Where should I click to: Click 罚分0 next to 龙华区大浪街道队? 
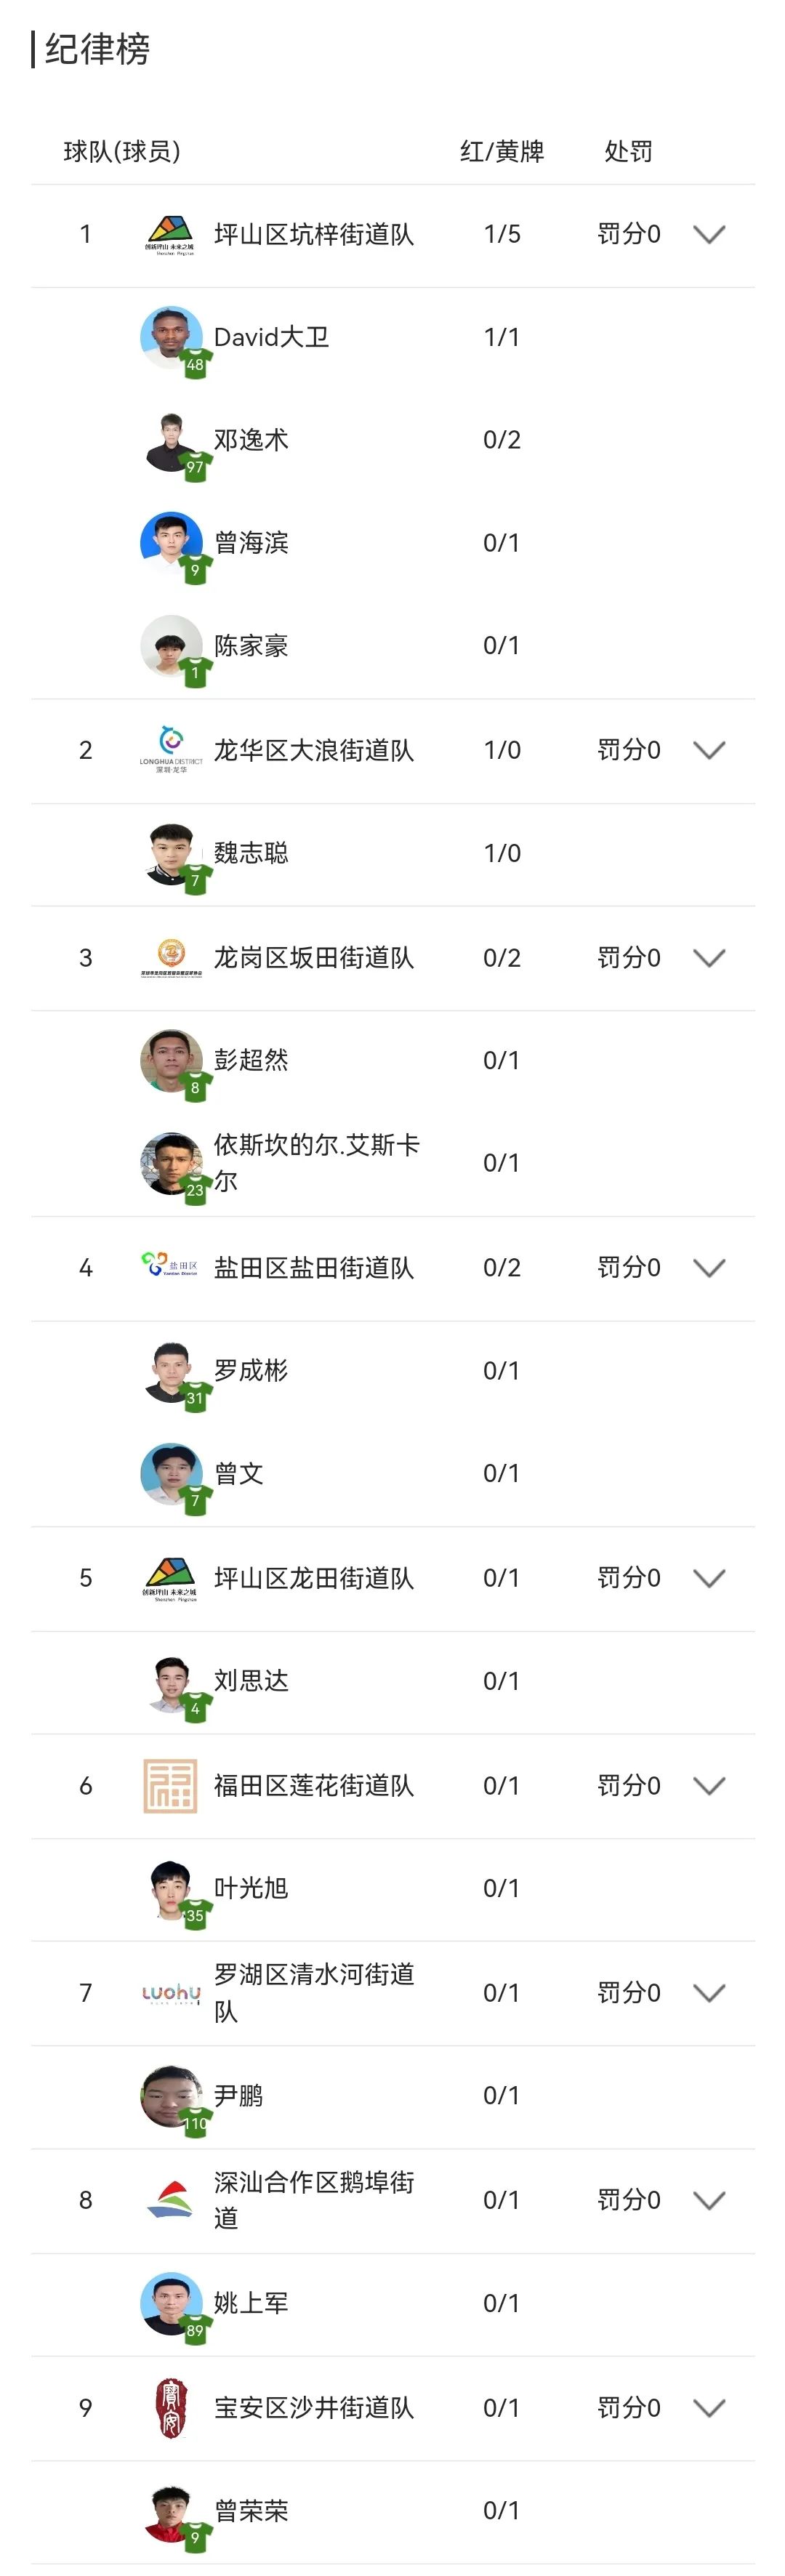629,749
